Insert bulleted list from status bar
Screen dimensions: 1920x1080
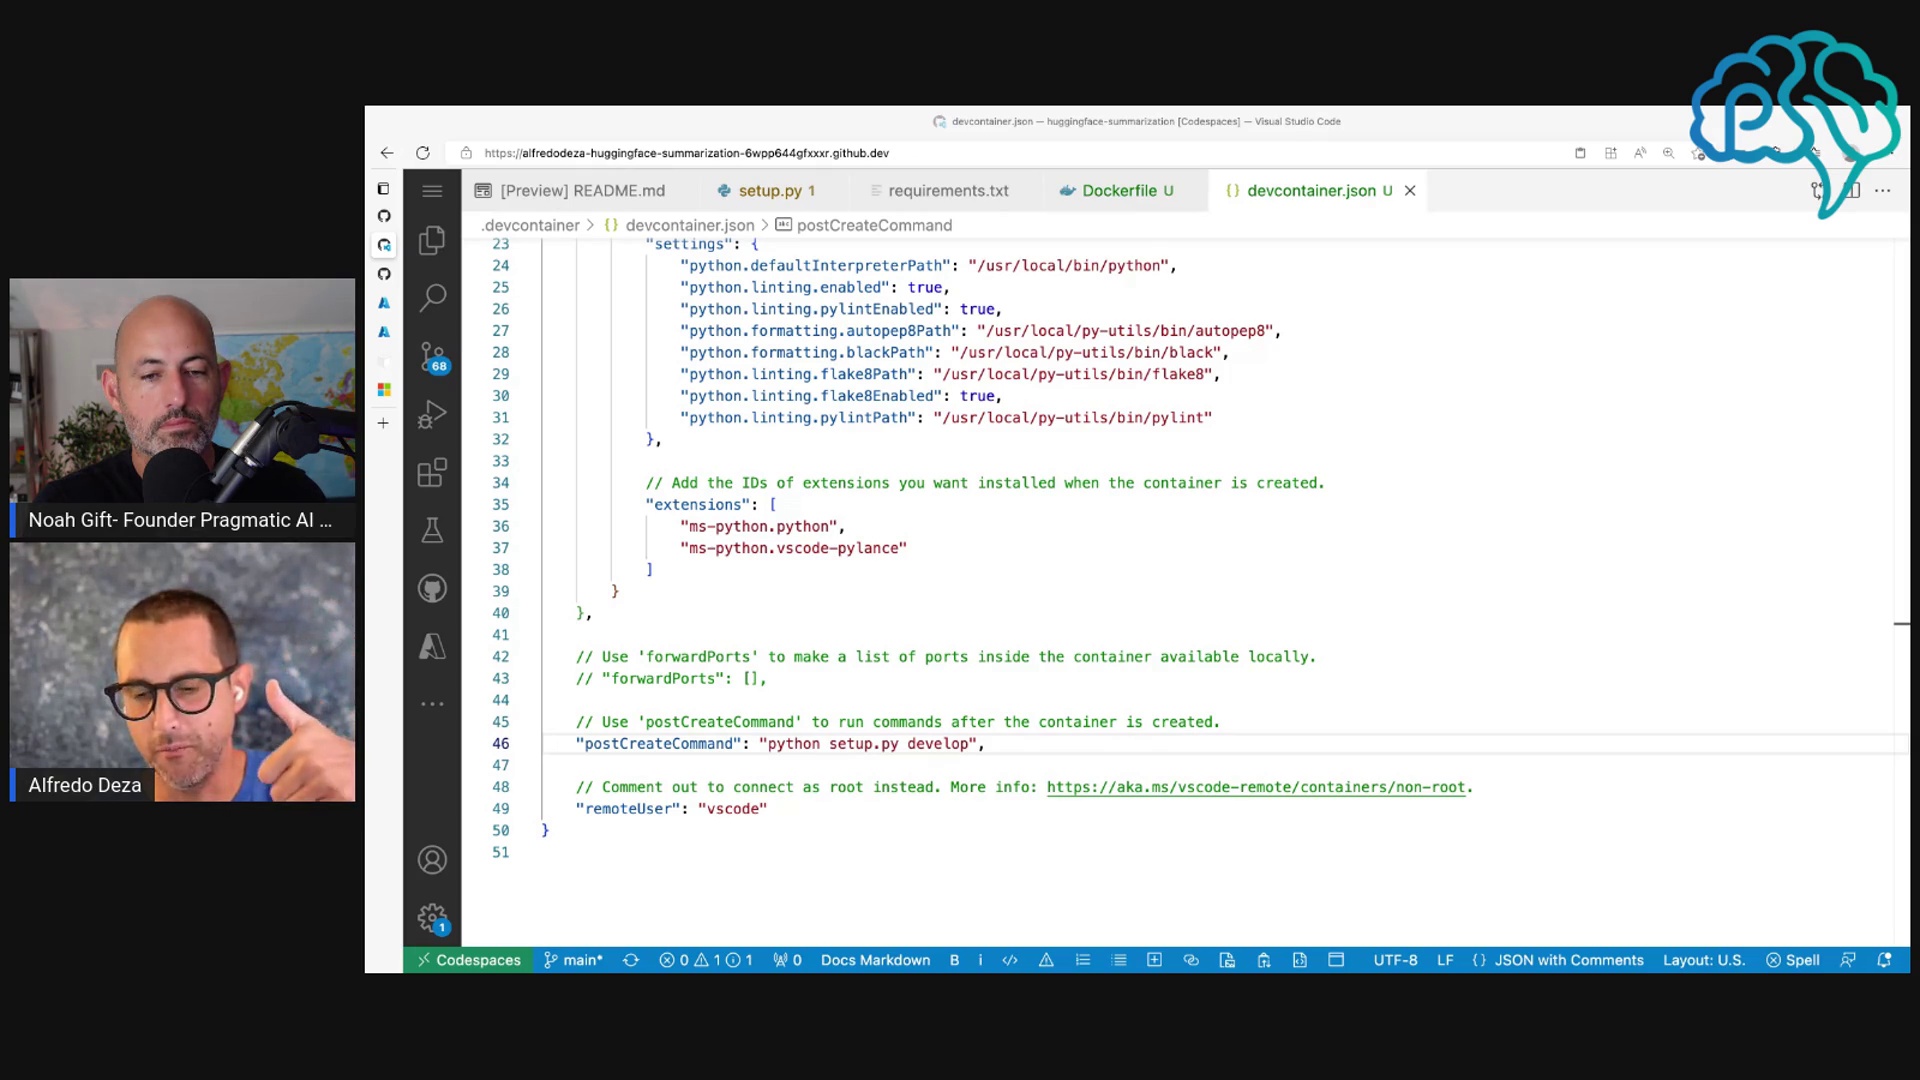point(1119,960)
